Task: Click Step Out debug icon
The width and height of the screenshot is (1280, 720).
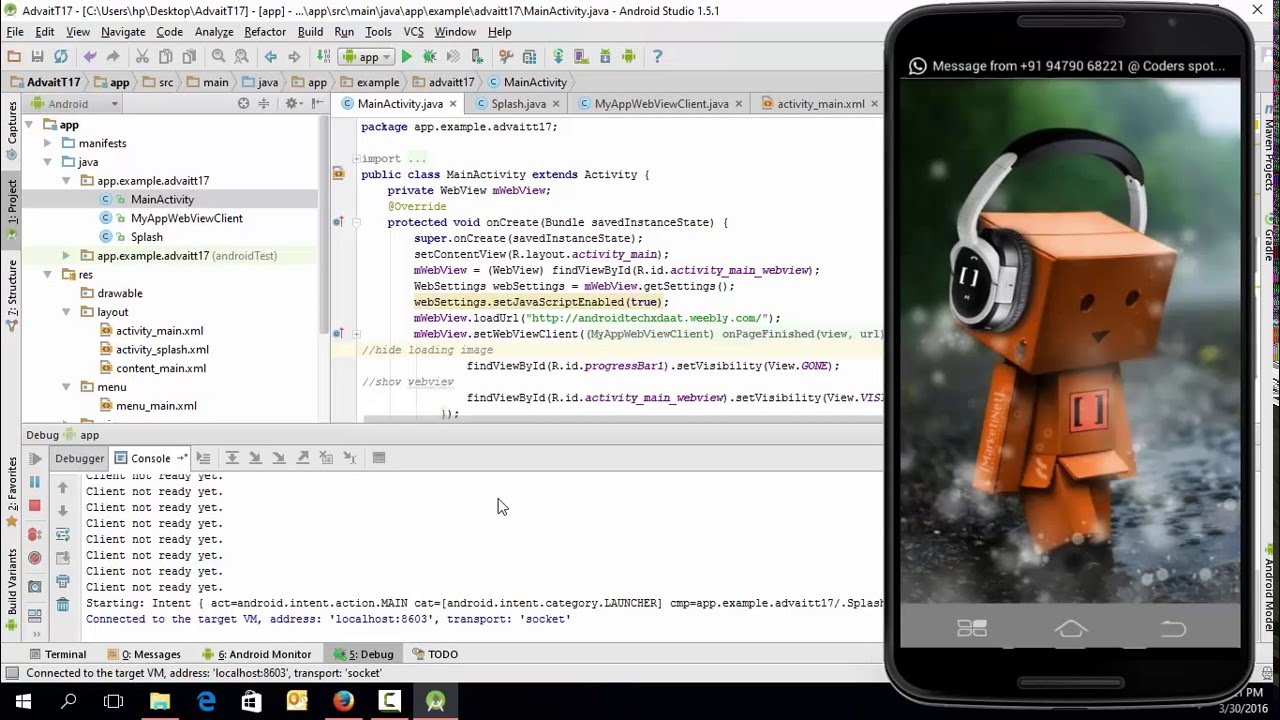Action: point(302,458)
